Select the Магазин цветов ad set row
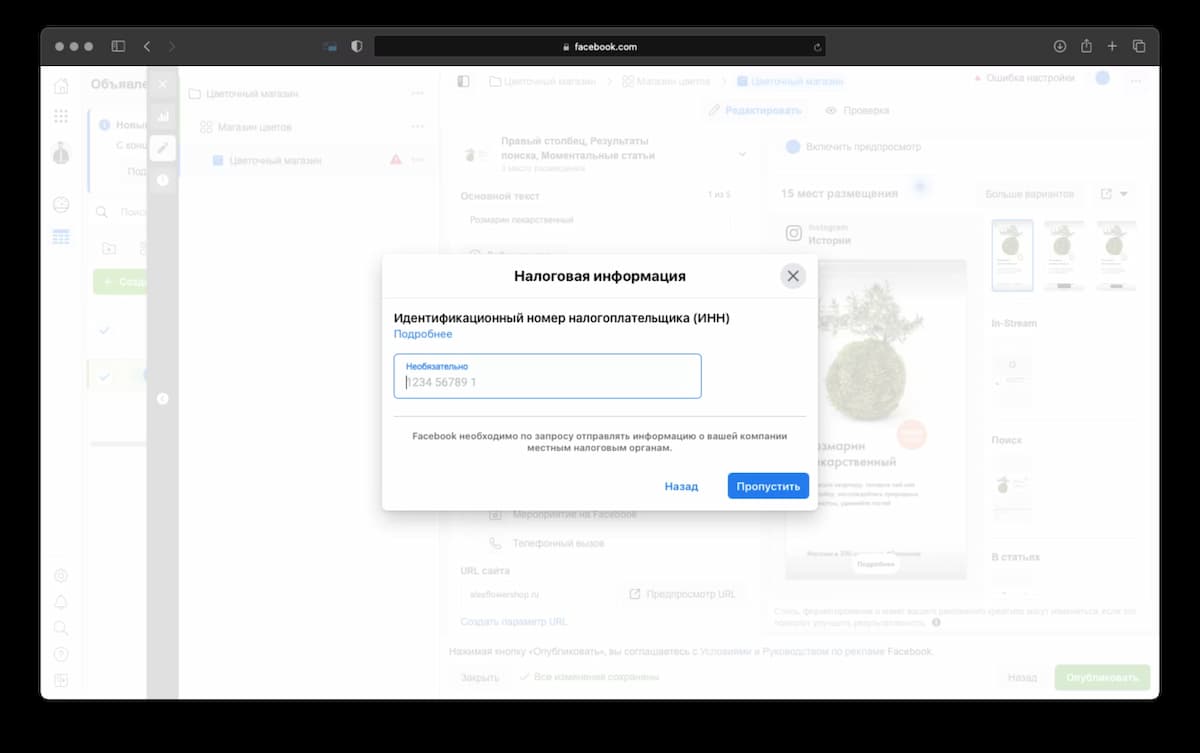1200x753 pixels. point(308,127)
